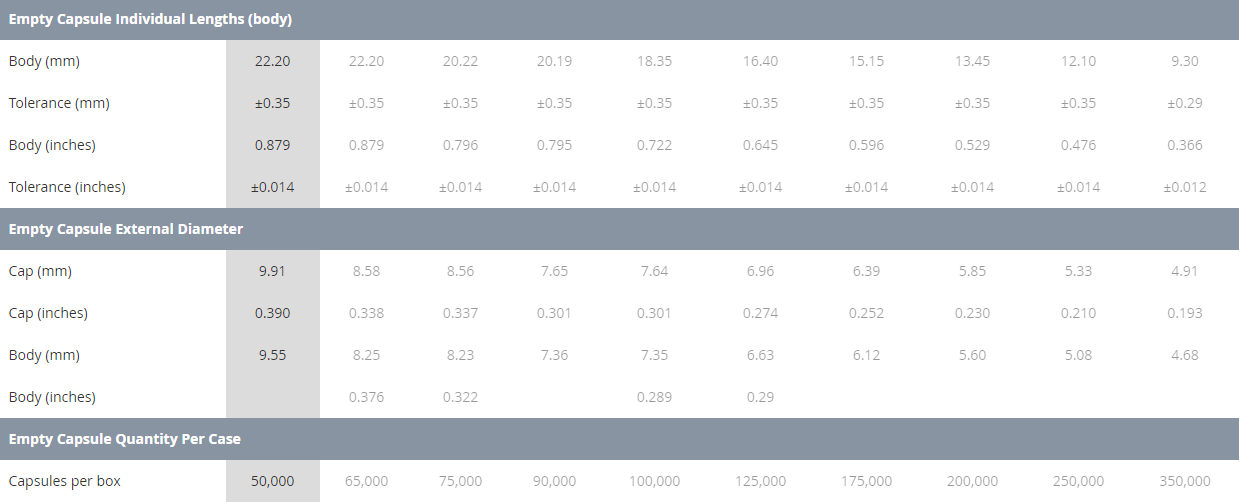Click the 'Cap (inches)' row label

48,313
